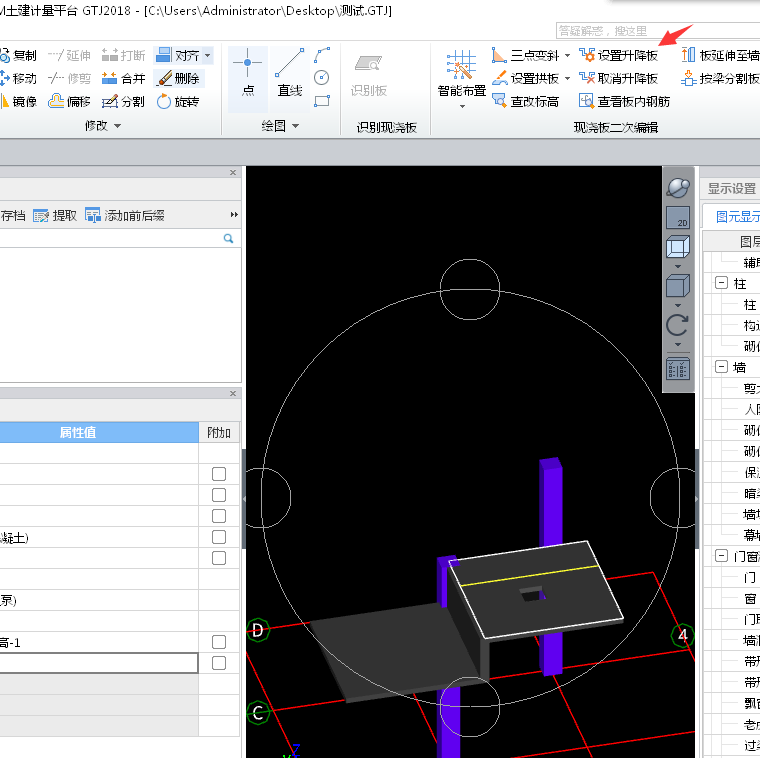Click the solid cube display icon
The height and width of the screenshot is (758, 760).
point(678,286)
